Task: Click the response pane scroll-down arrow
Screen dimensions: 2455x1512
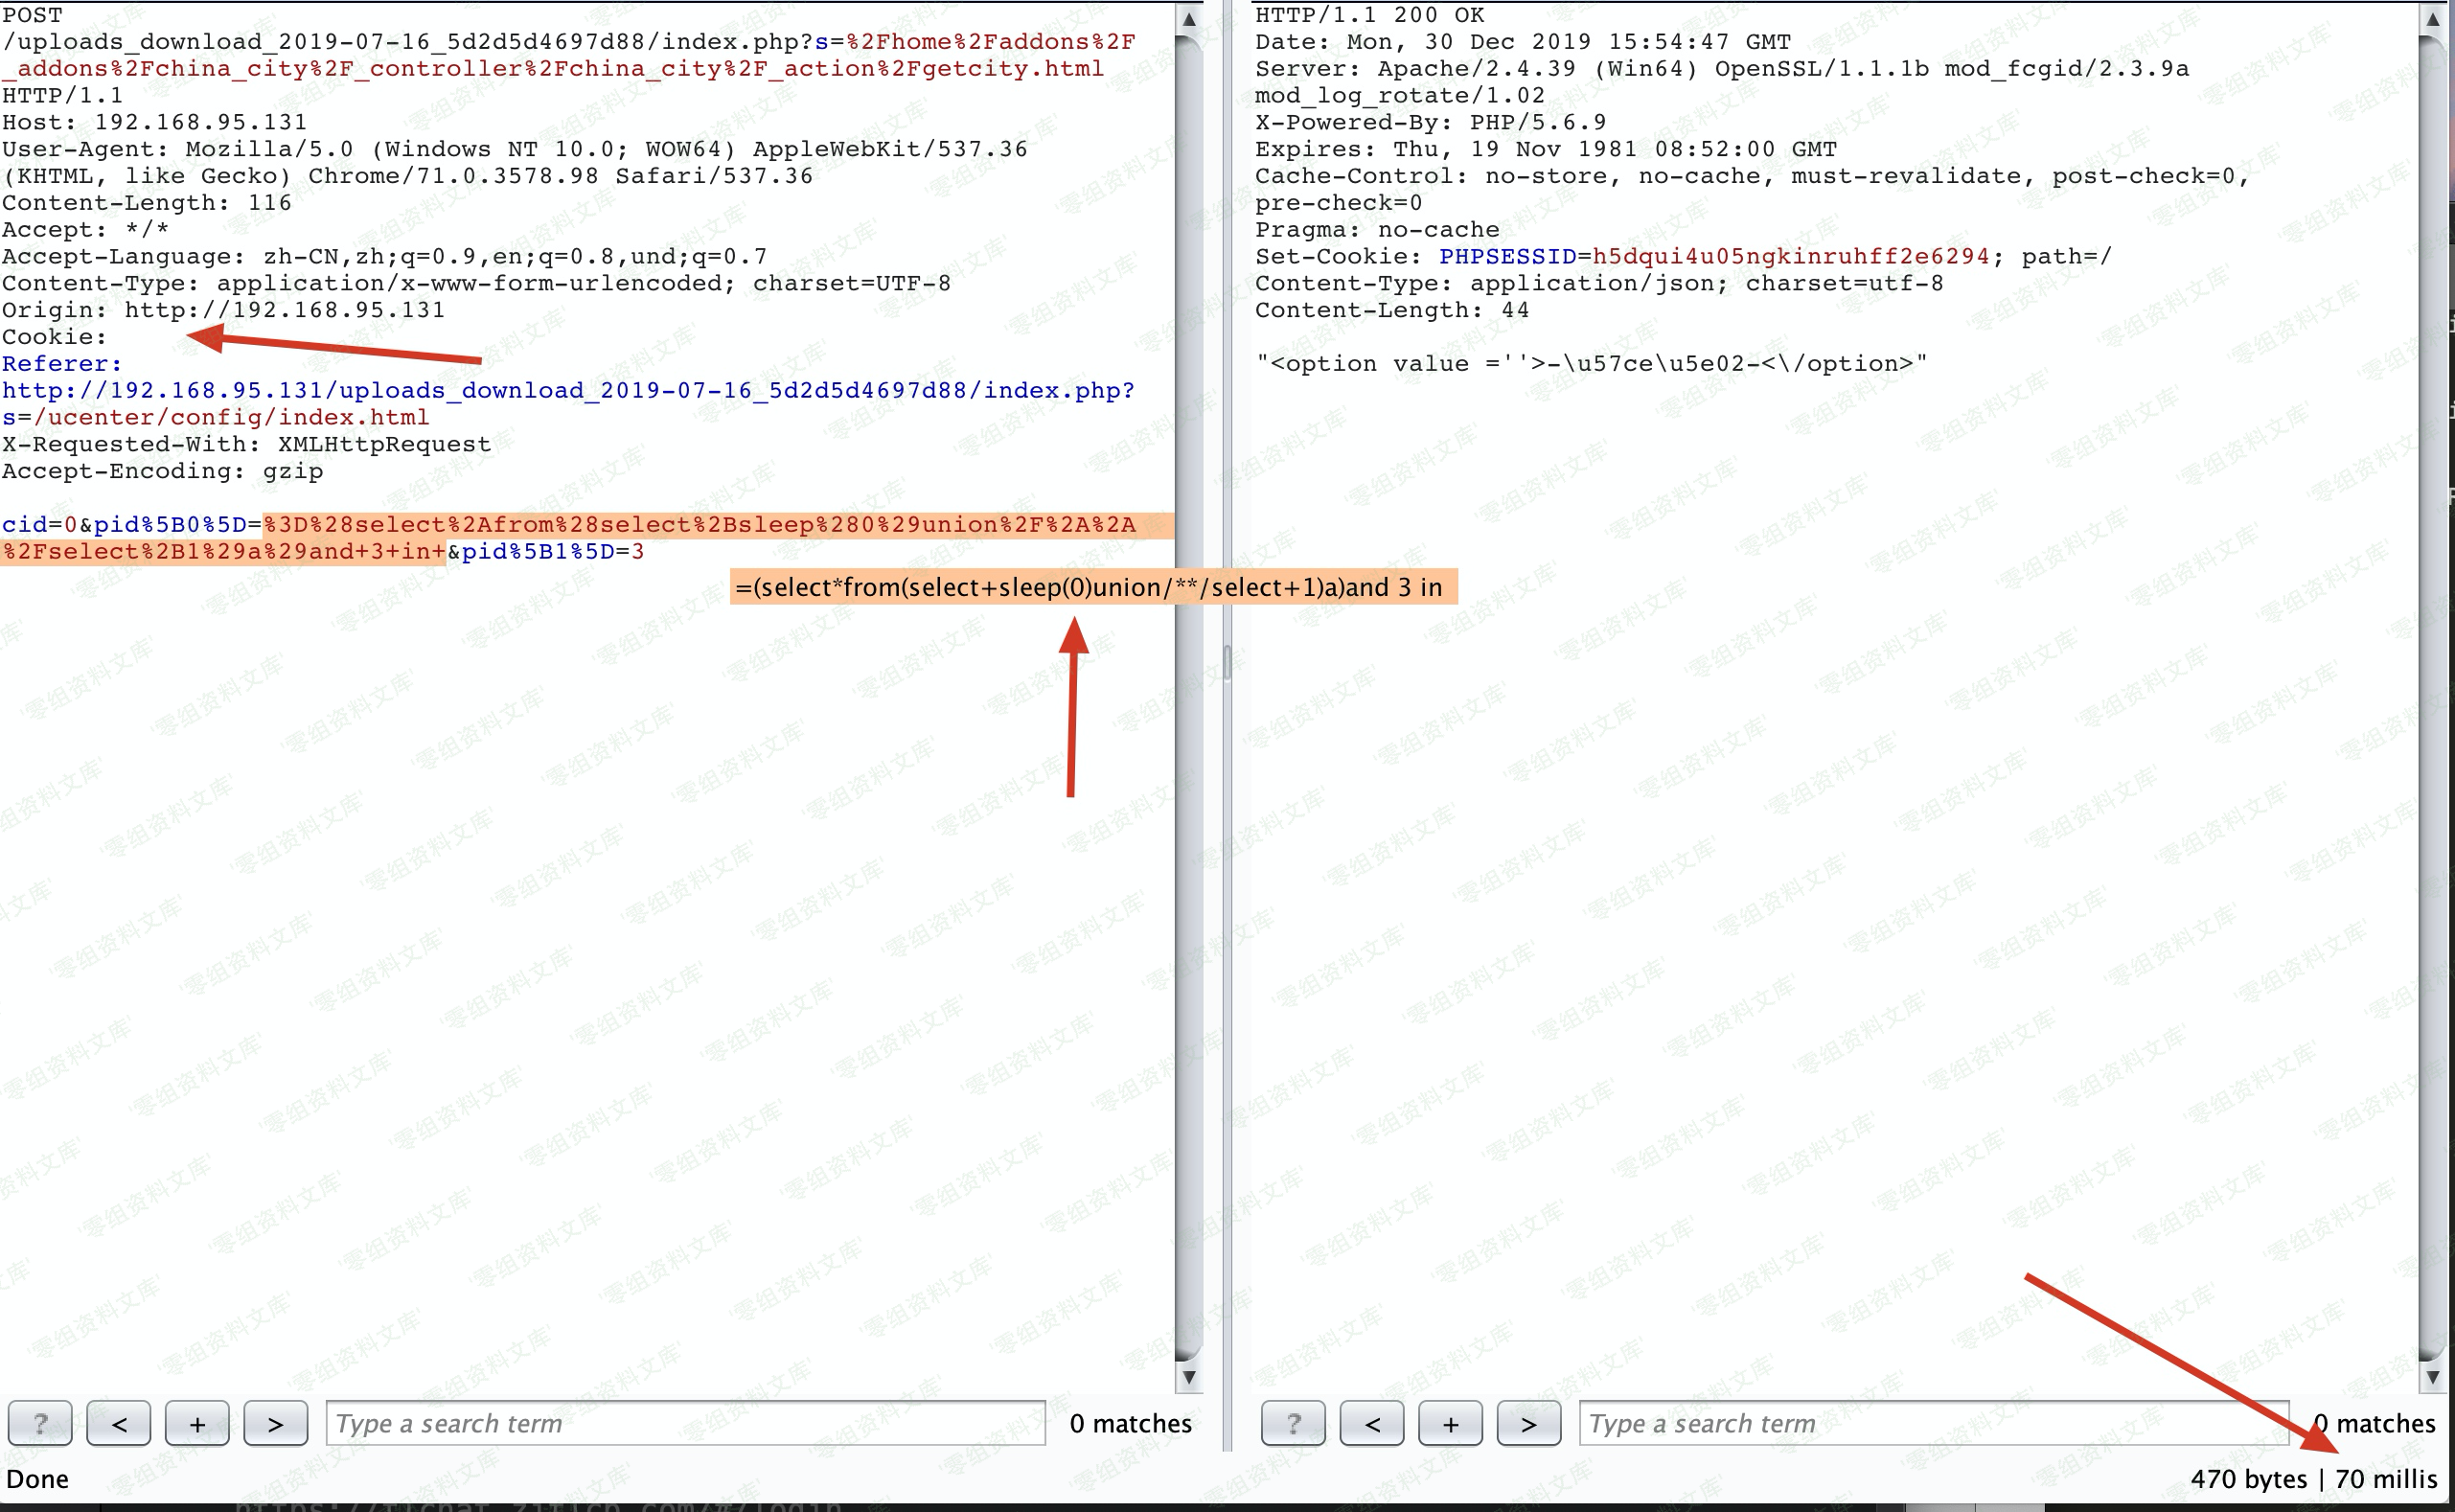Action: (x=2431, y=1377)
